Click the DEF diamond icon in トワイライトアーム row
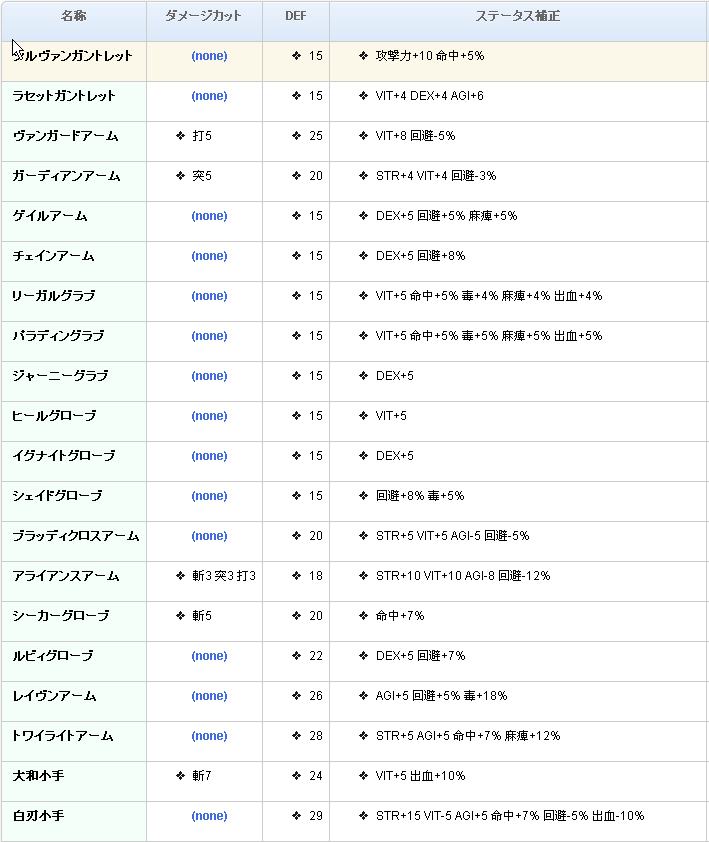Image resolution: width=709 pixels, height=842 pixels. 296,736
